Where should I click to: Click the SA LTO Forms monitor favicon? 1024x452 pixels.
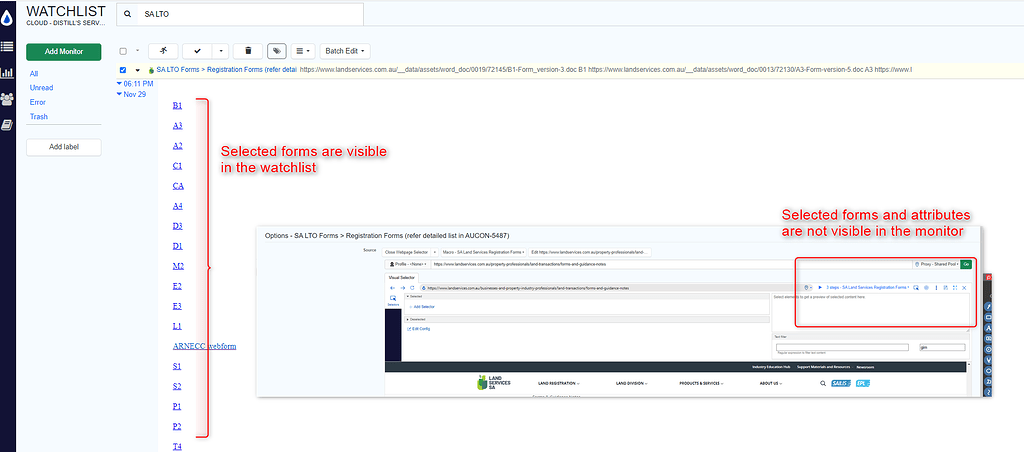152,70
